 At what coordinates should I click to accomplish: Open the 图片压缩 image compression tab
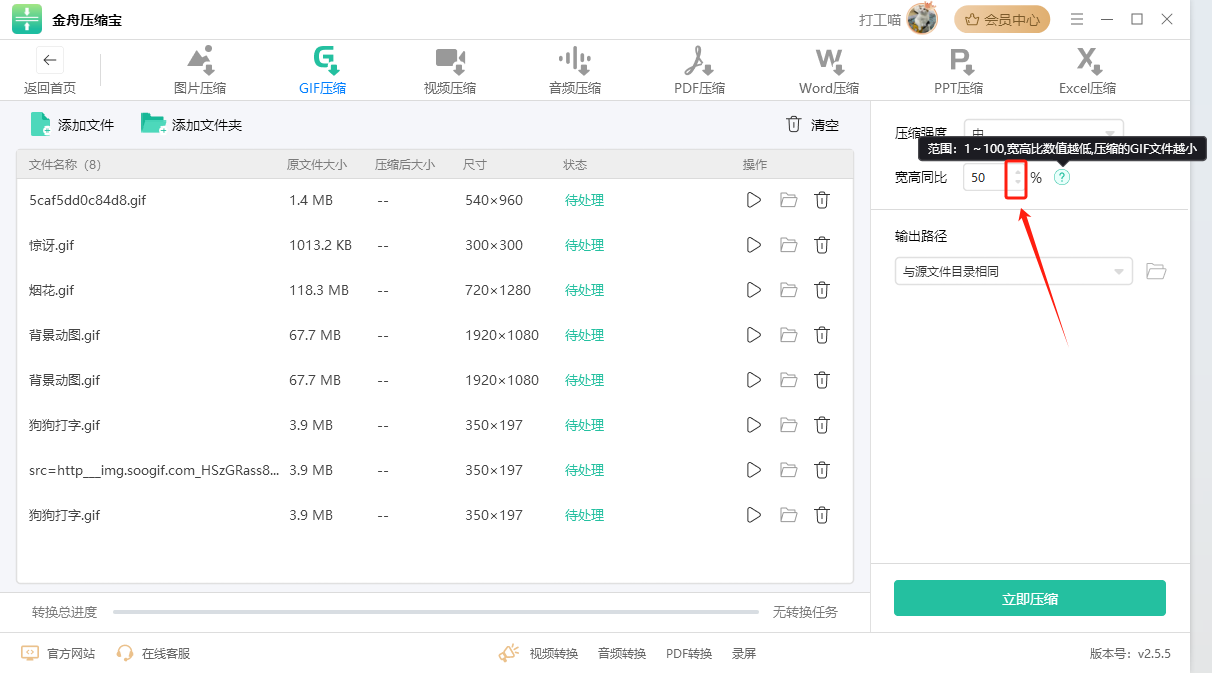click(x=200, y=70)
